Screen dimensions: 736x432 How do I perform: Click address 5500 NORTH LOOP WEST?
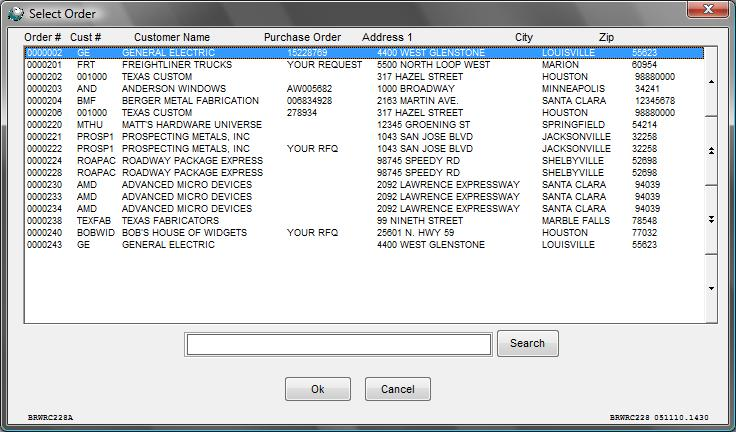[433, 65]
